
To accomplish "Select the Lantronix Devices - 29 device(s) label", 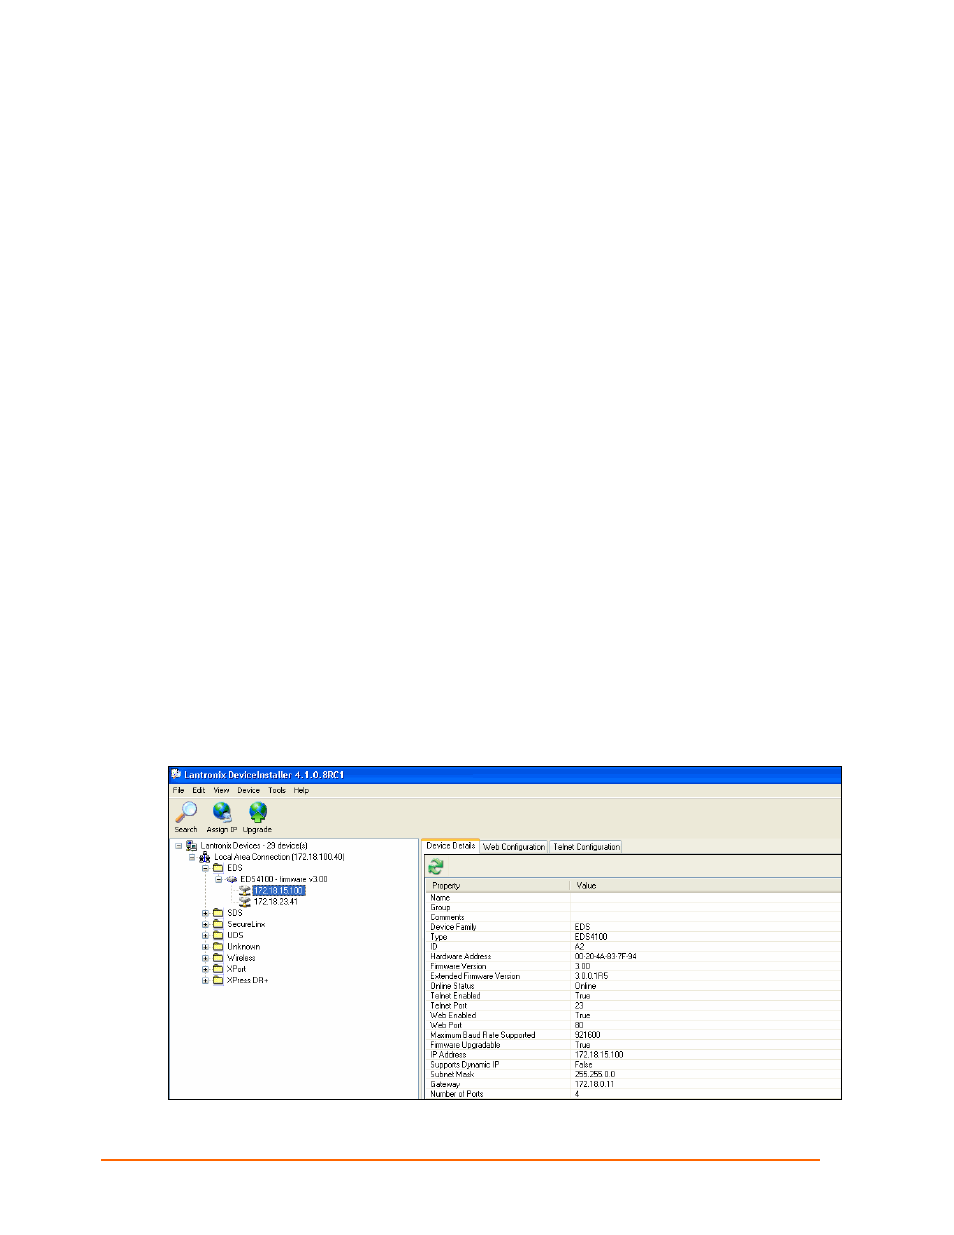I will (x=254, y=846).
